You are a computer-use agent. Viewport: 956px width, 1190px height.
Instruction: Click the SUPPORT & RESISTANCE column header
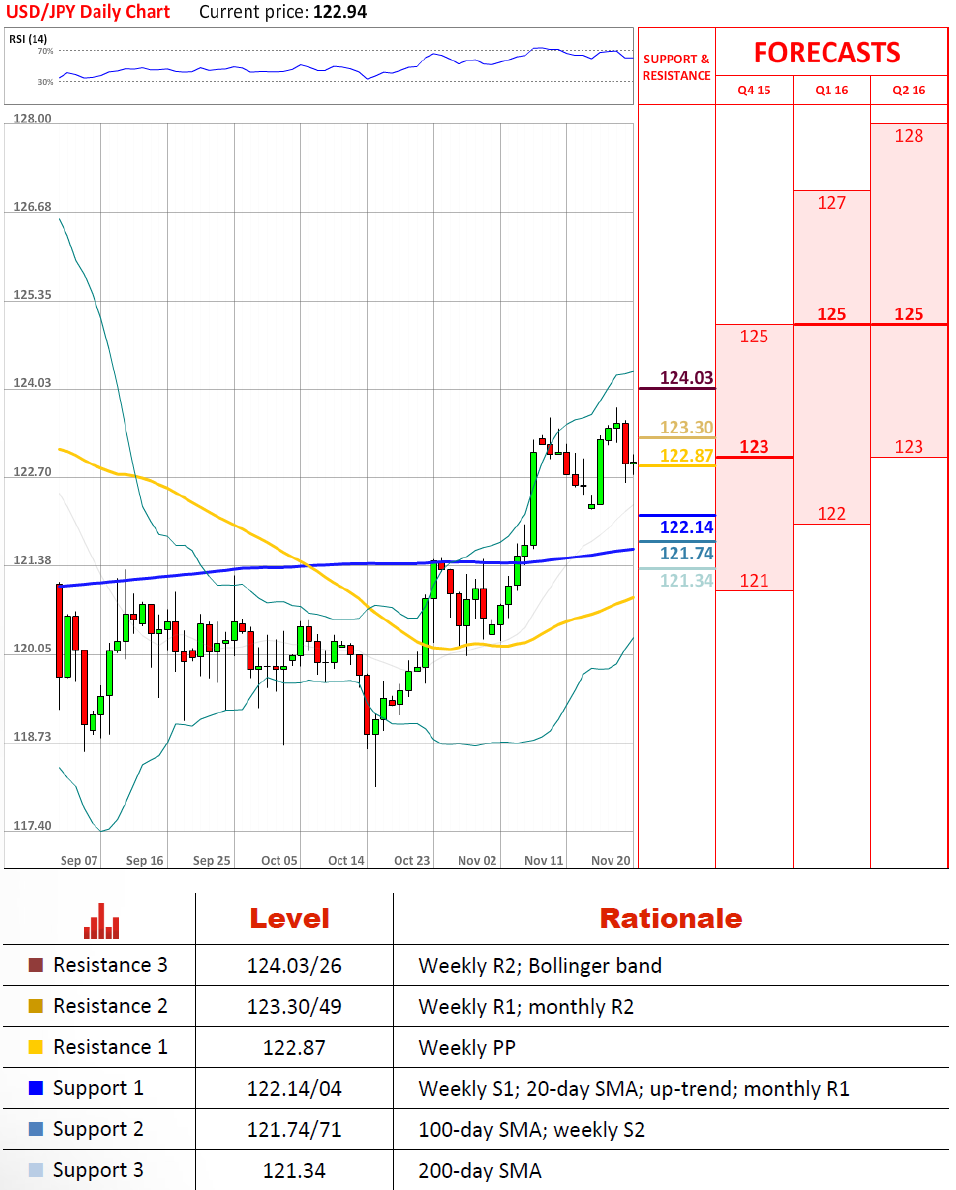tap(677, 67)
